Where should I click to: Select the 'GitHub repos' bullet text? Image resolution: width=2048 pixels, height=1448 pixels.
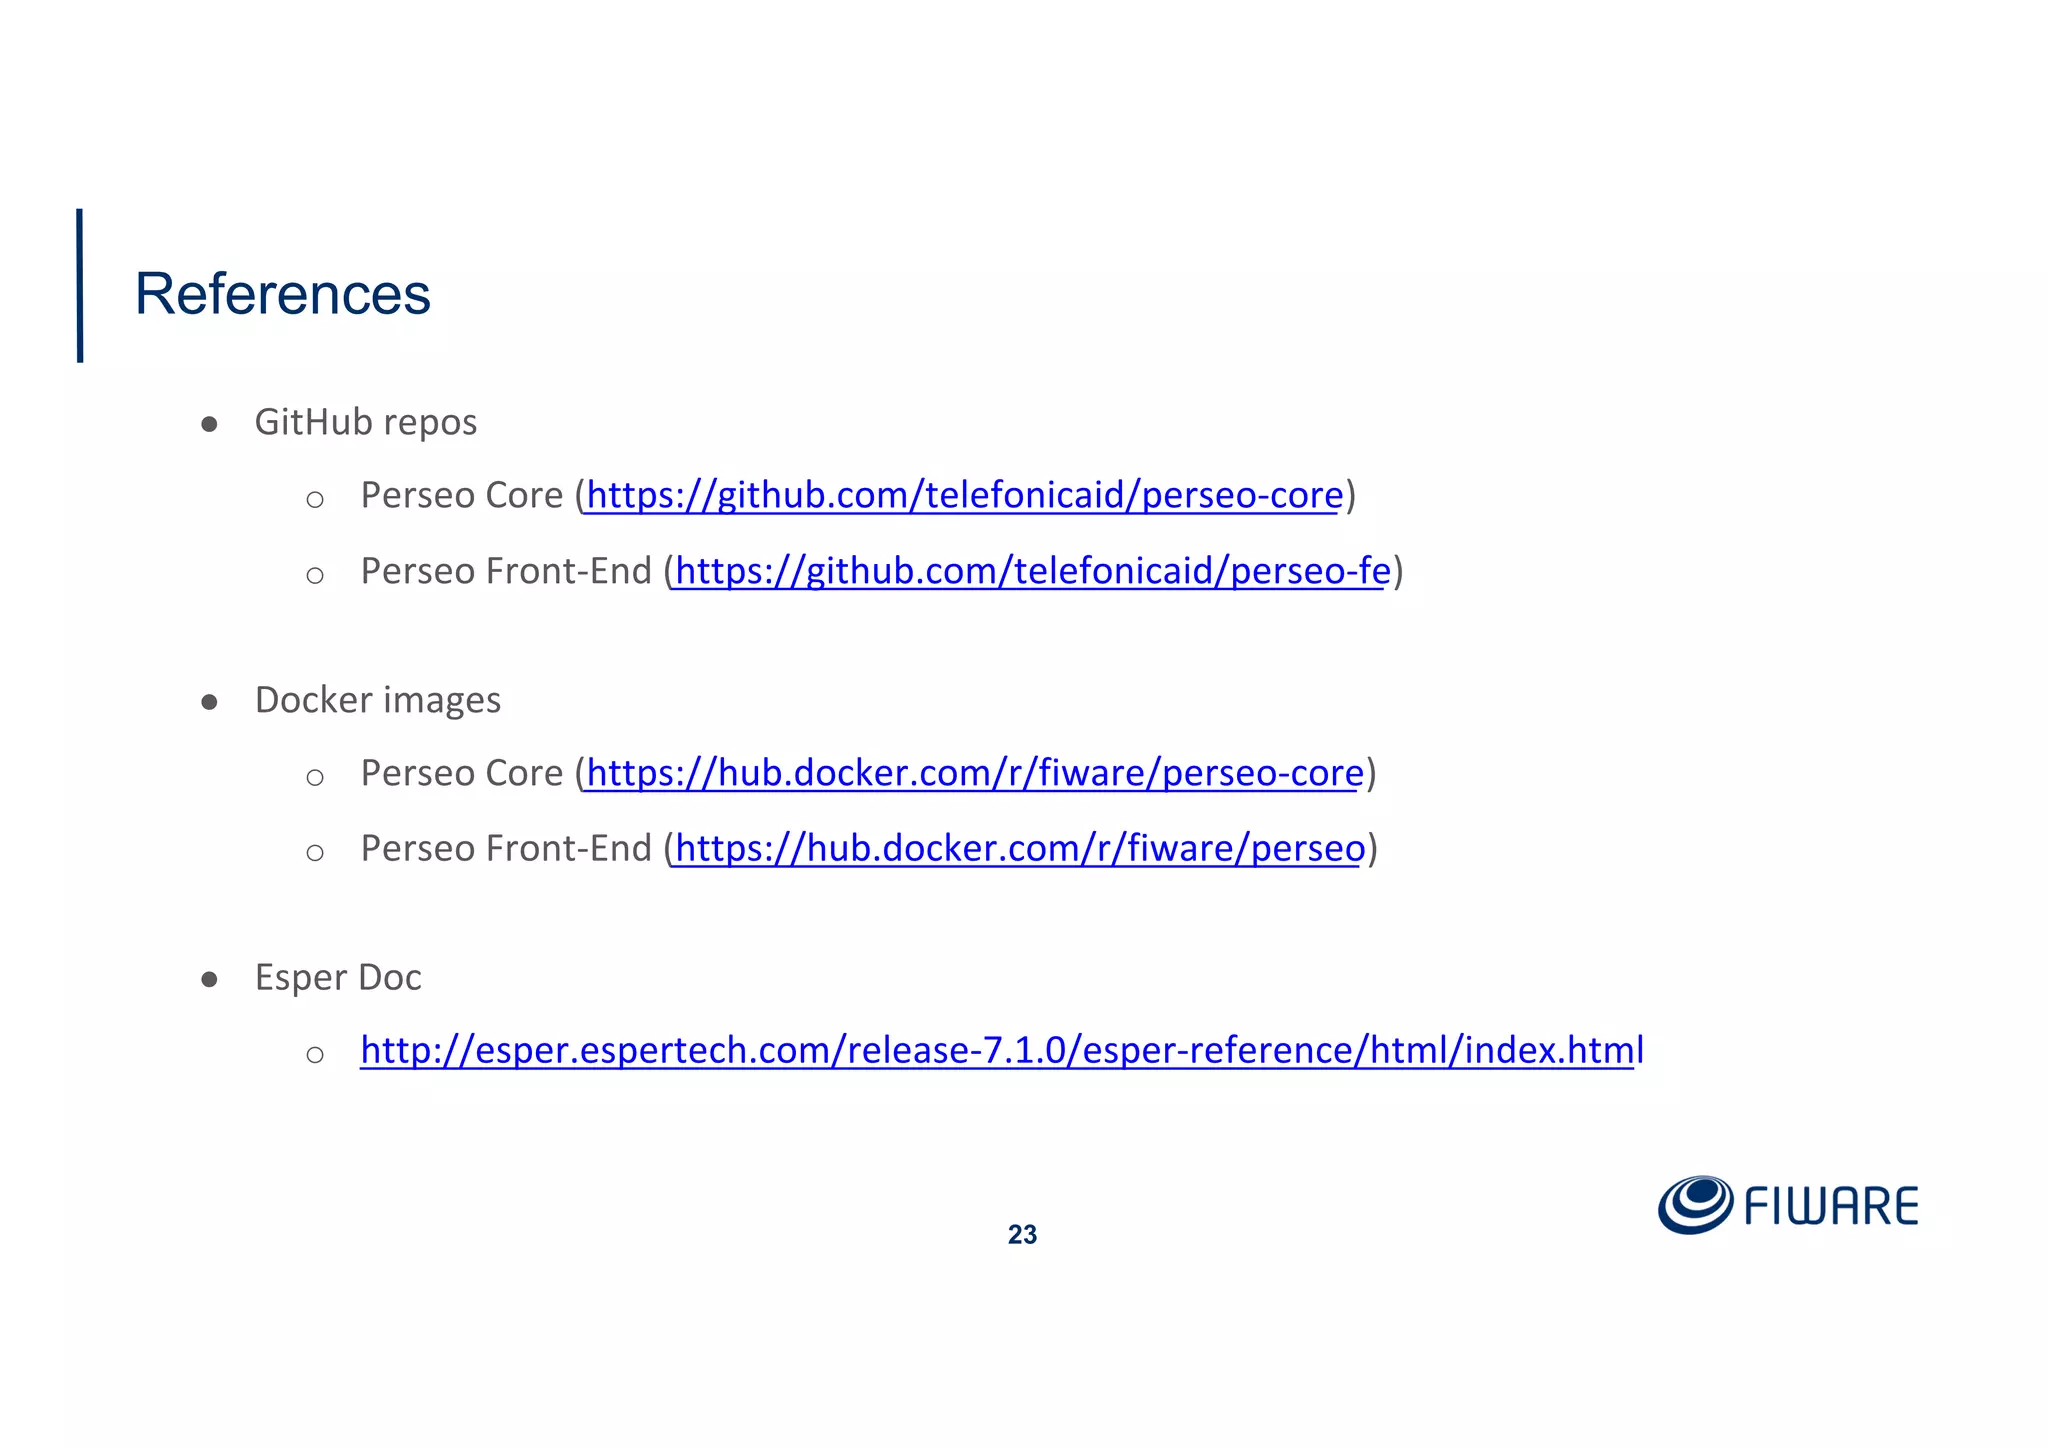tap(366, 423)
